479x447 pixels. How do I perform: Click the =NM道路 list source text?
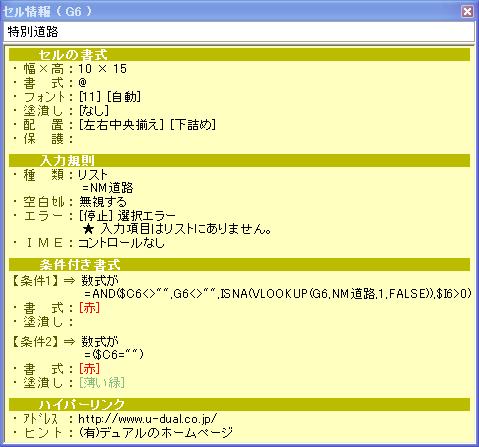(x=108, y=188)
